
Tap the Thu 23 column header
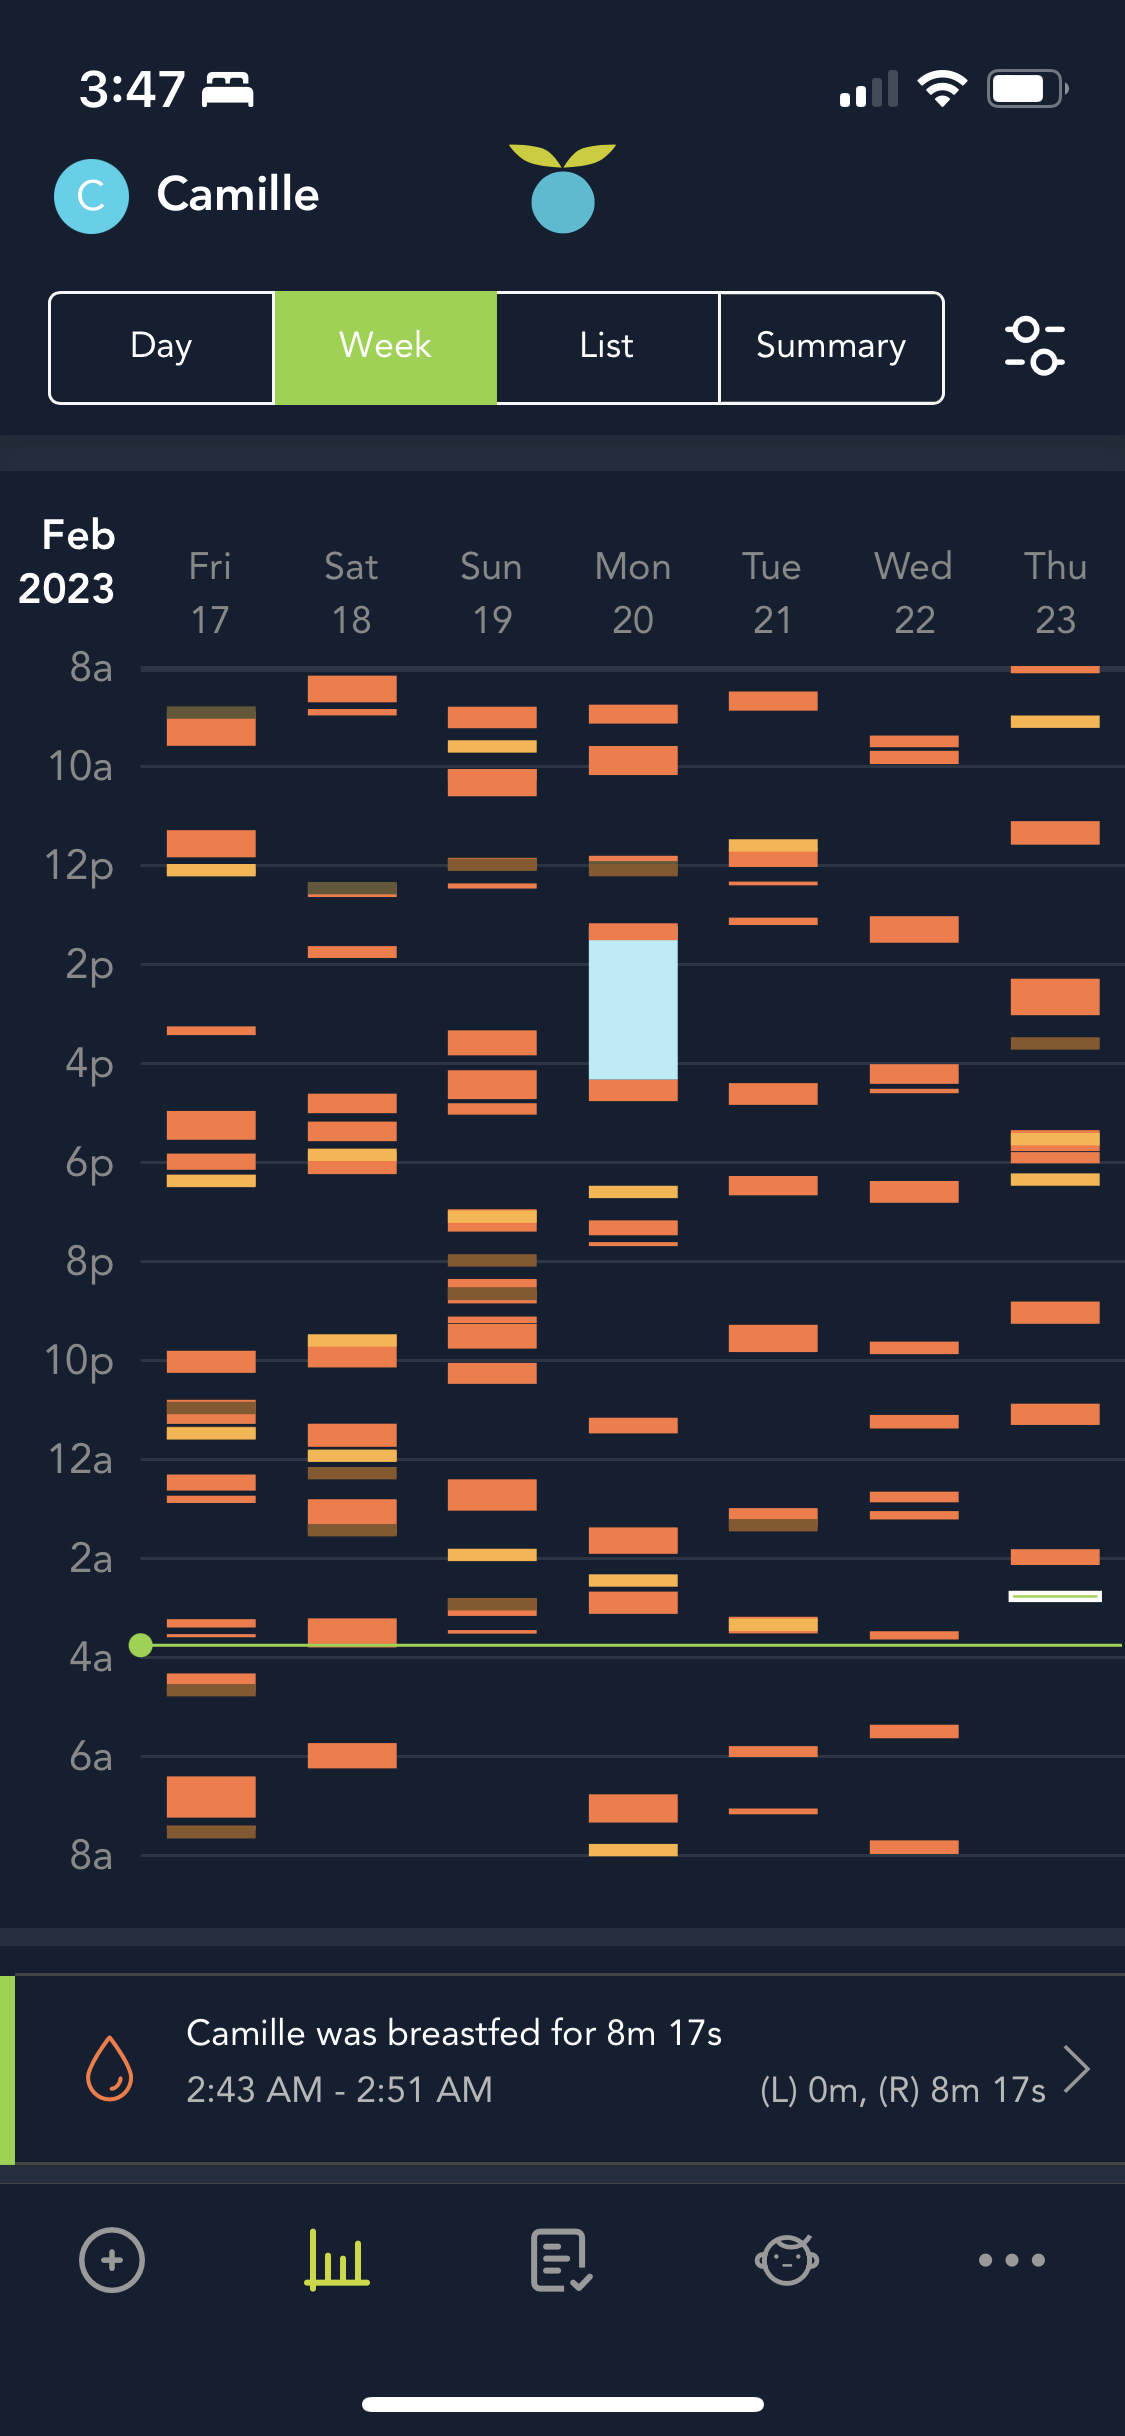coord(1055,592)
